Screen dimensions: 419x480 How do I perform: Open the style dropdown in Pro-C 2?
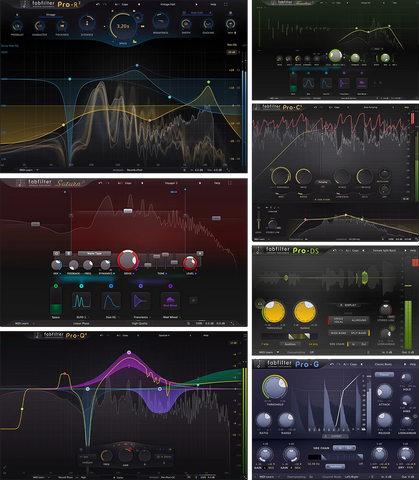tap(323, 182)
